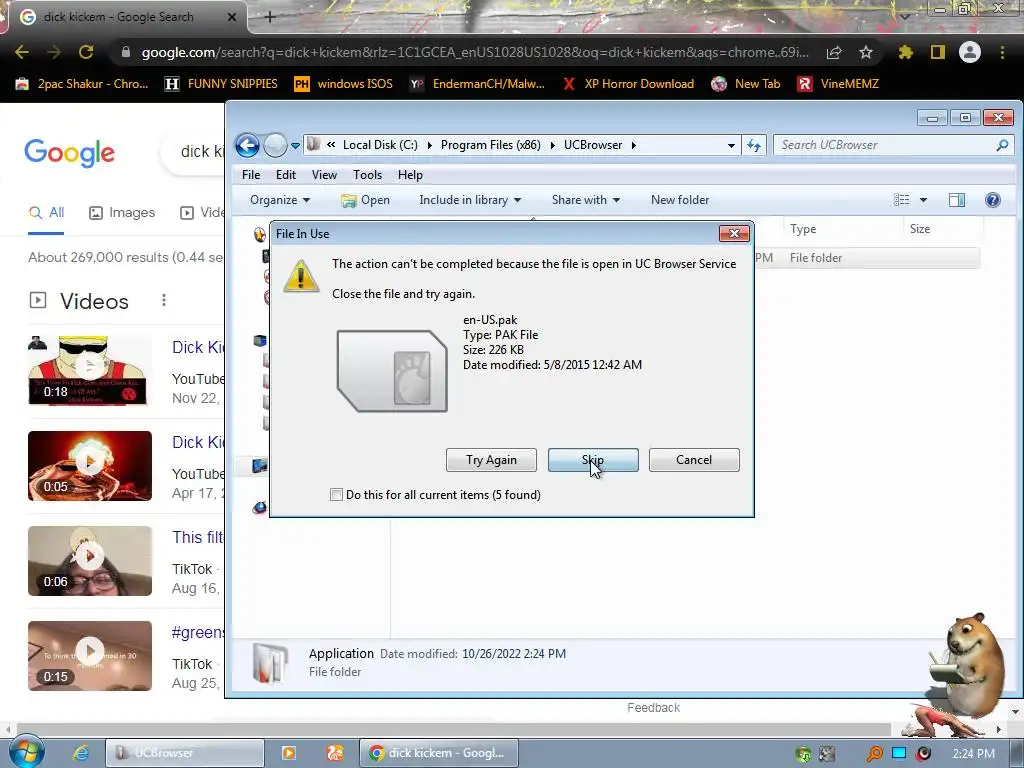Close the 'dick kickem' Chrome tab
The height and width of the screenshot is (768, 1024).
(232, 17)
